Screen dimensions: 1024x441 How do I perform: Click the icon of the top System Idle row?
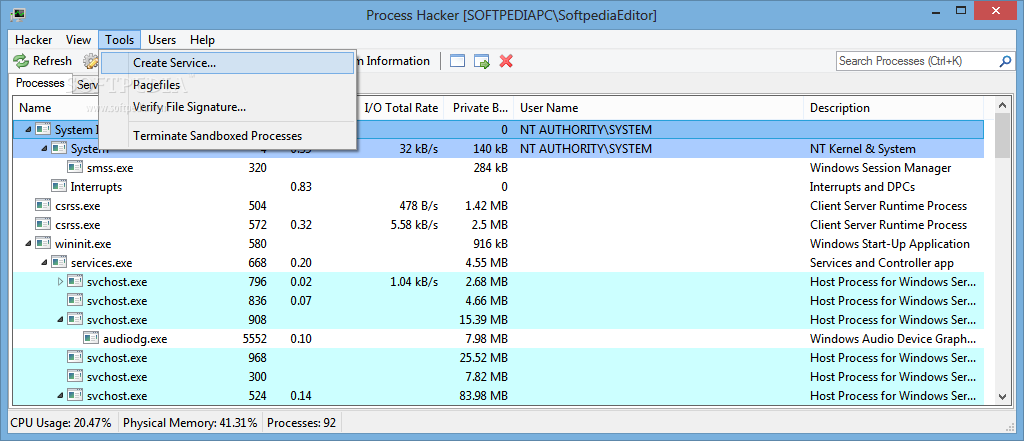[x=43, y=129]
